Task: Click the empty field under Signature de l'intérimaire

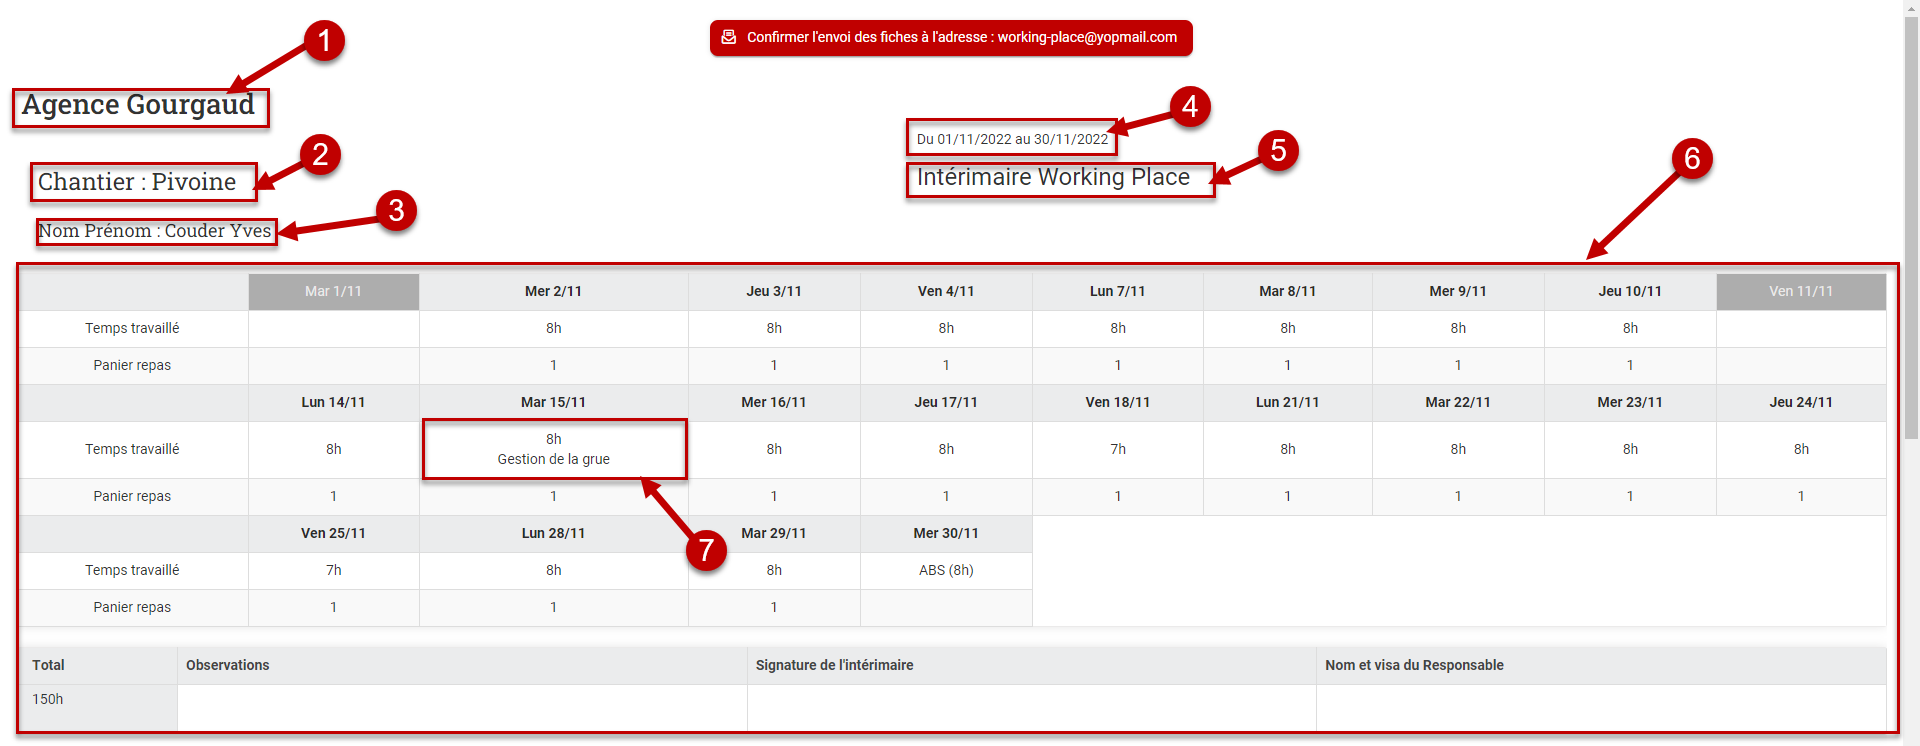Action: (x=1031, y=707)
